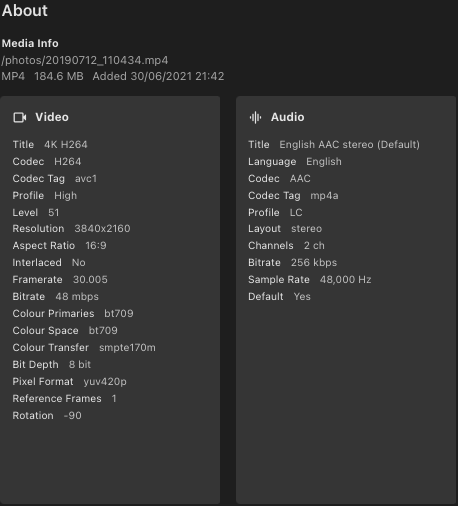458x506 pixels.
Task: Click the Media Info label
Action: coord(30,43)
